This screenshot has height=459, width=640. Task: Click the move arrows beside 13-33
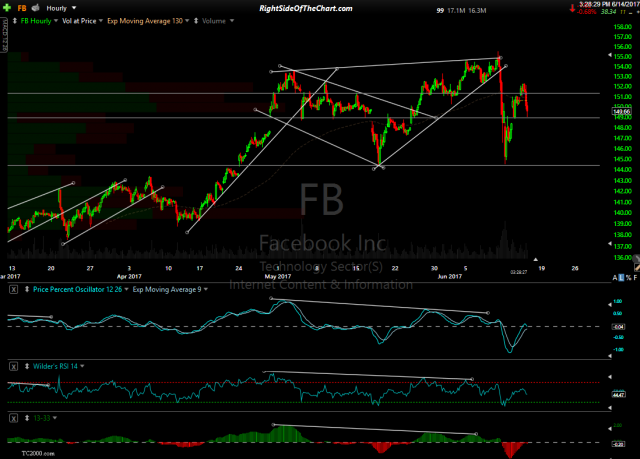point(27,418)
